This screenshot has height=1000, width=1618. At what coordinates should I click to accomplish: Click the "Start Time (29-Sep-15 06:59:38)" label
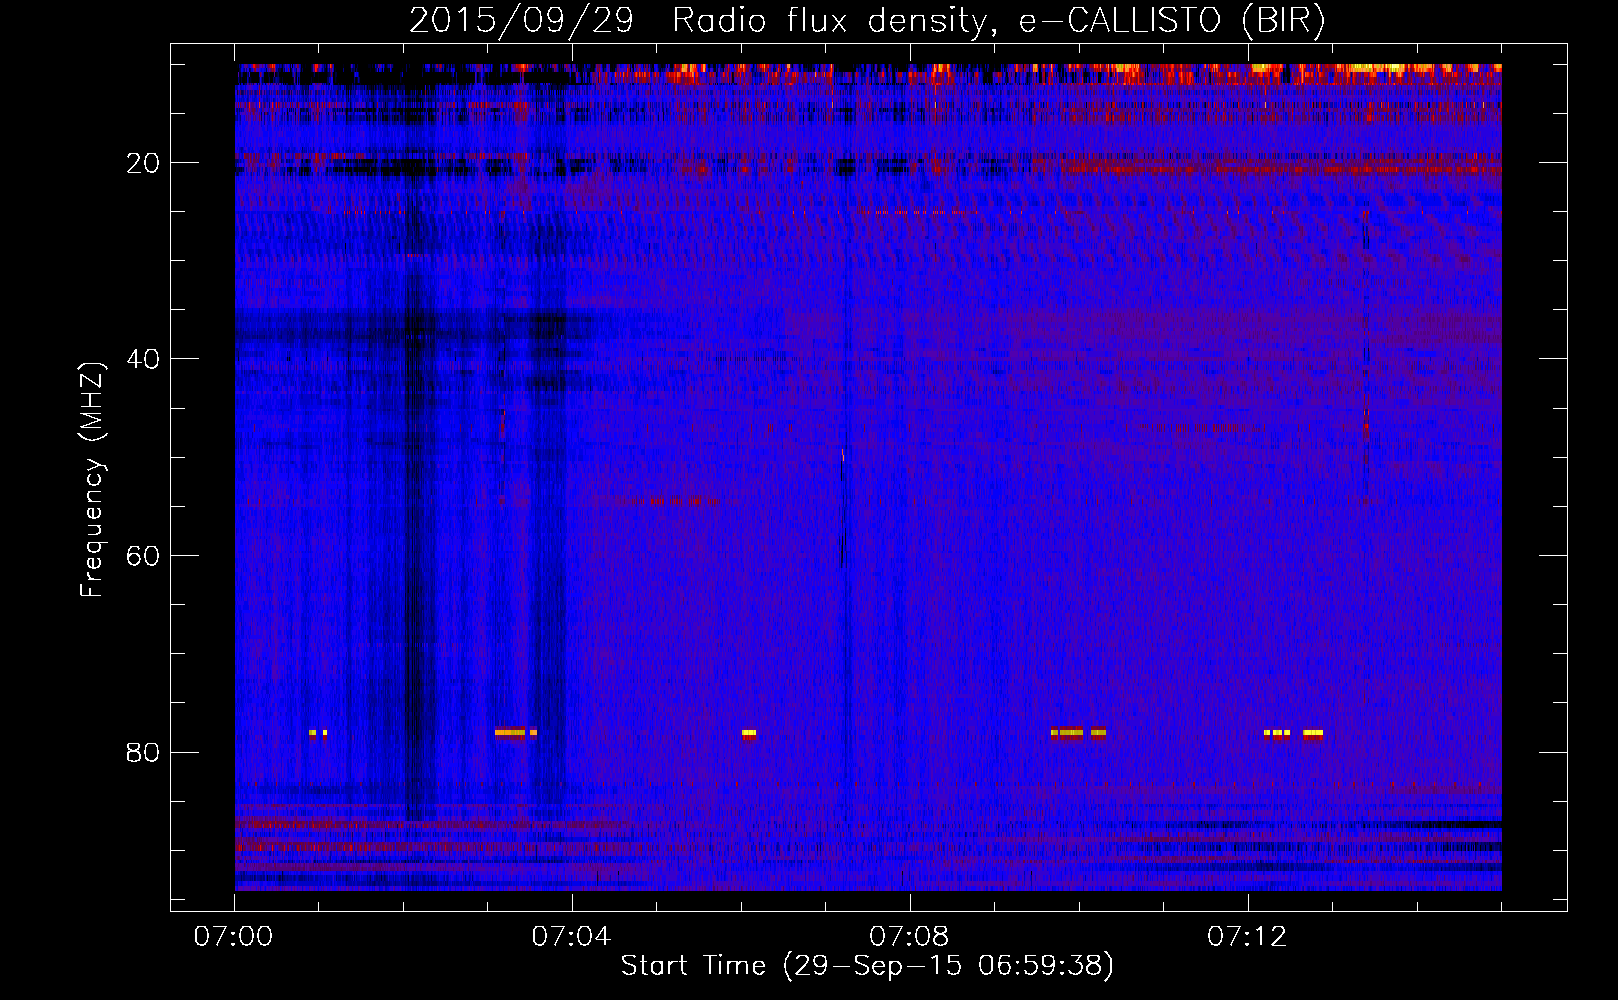[867, 966]
